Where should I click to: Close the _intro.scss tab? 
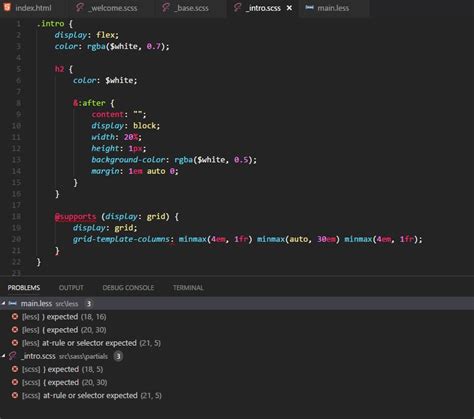(289, 8)
